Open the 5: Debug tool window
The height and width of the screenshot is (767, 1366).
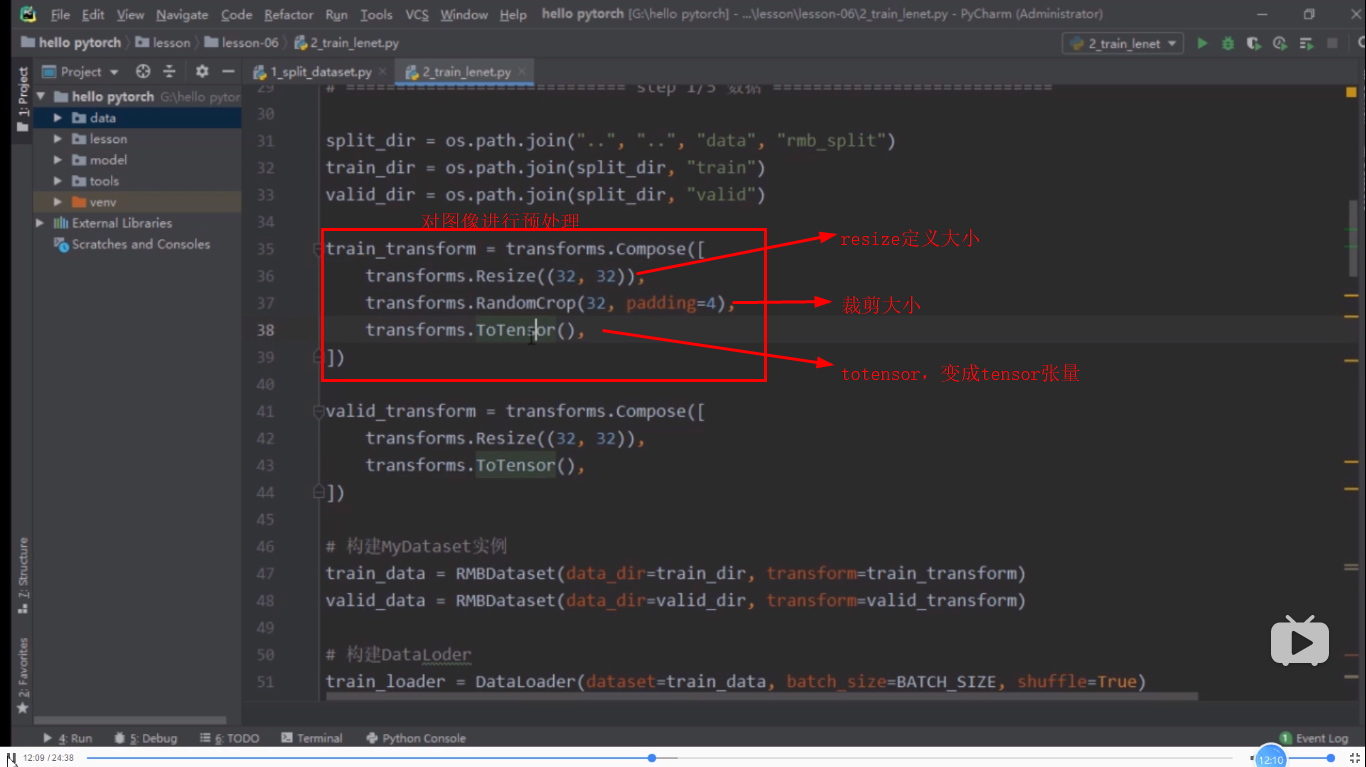pyautogui.click(x=145, y=738)
